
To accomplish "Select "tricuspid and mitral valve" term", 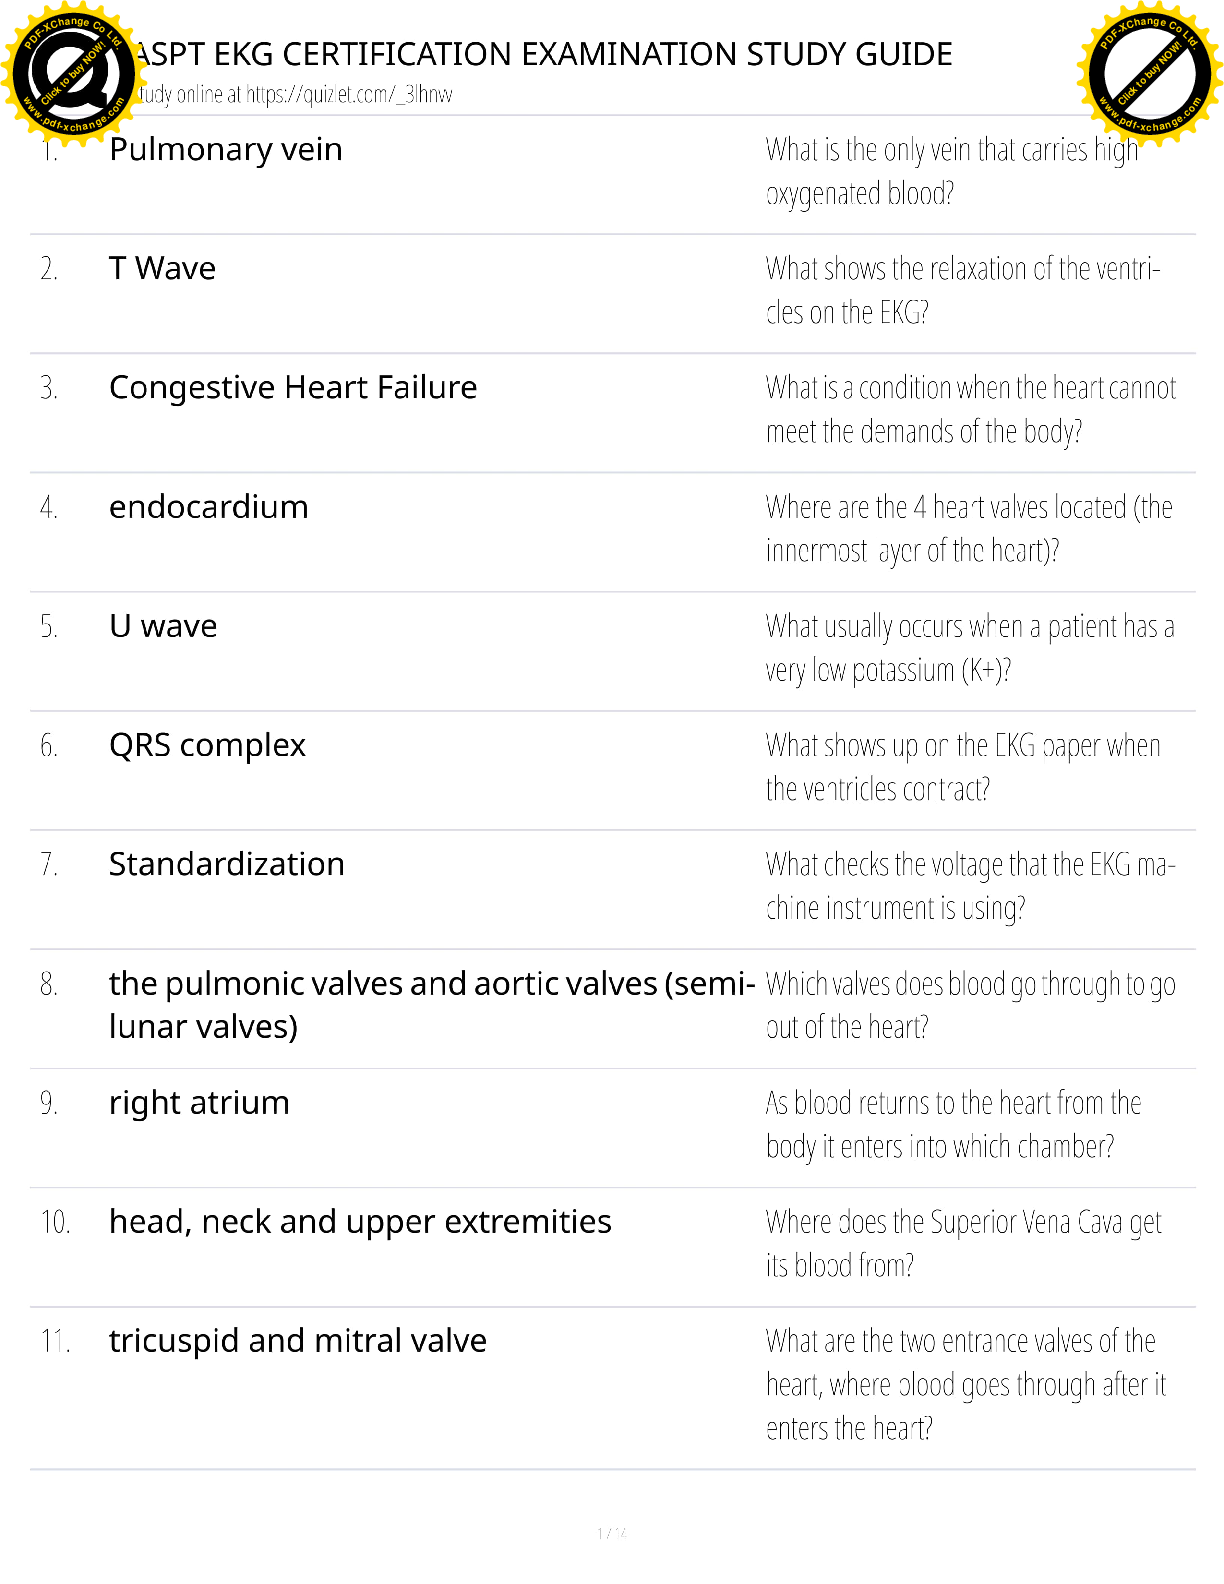I will click(x=298, y=1340).
